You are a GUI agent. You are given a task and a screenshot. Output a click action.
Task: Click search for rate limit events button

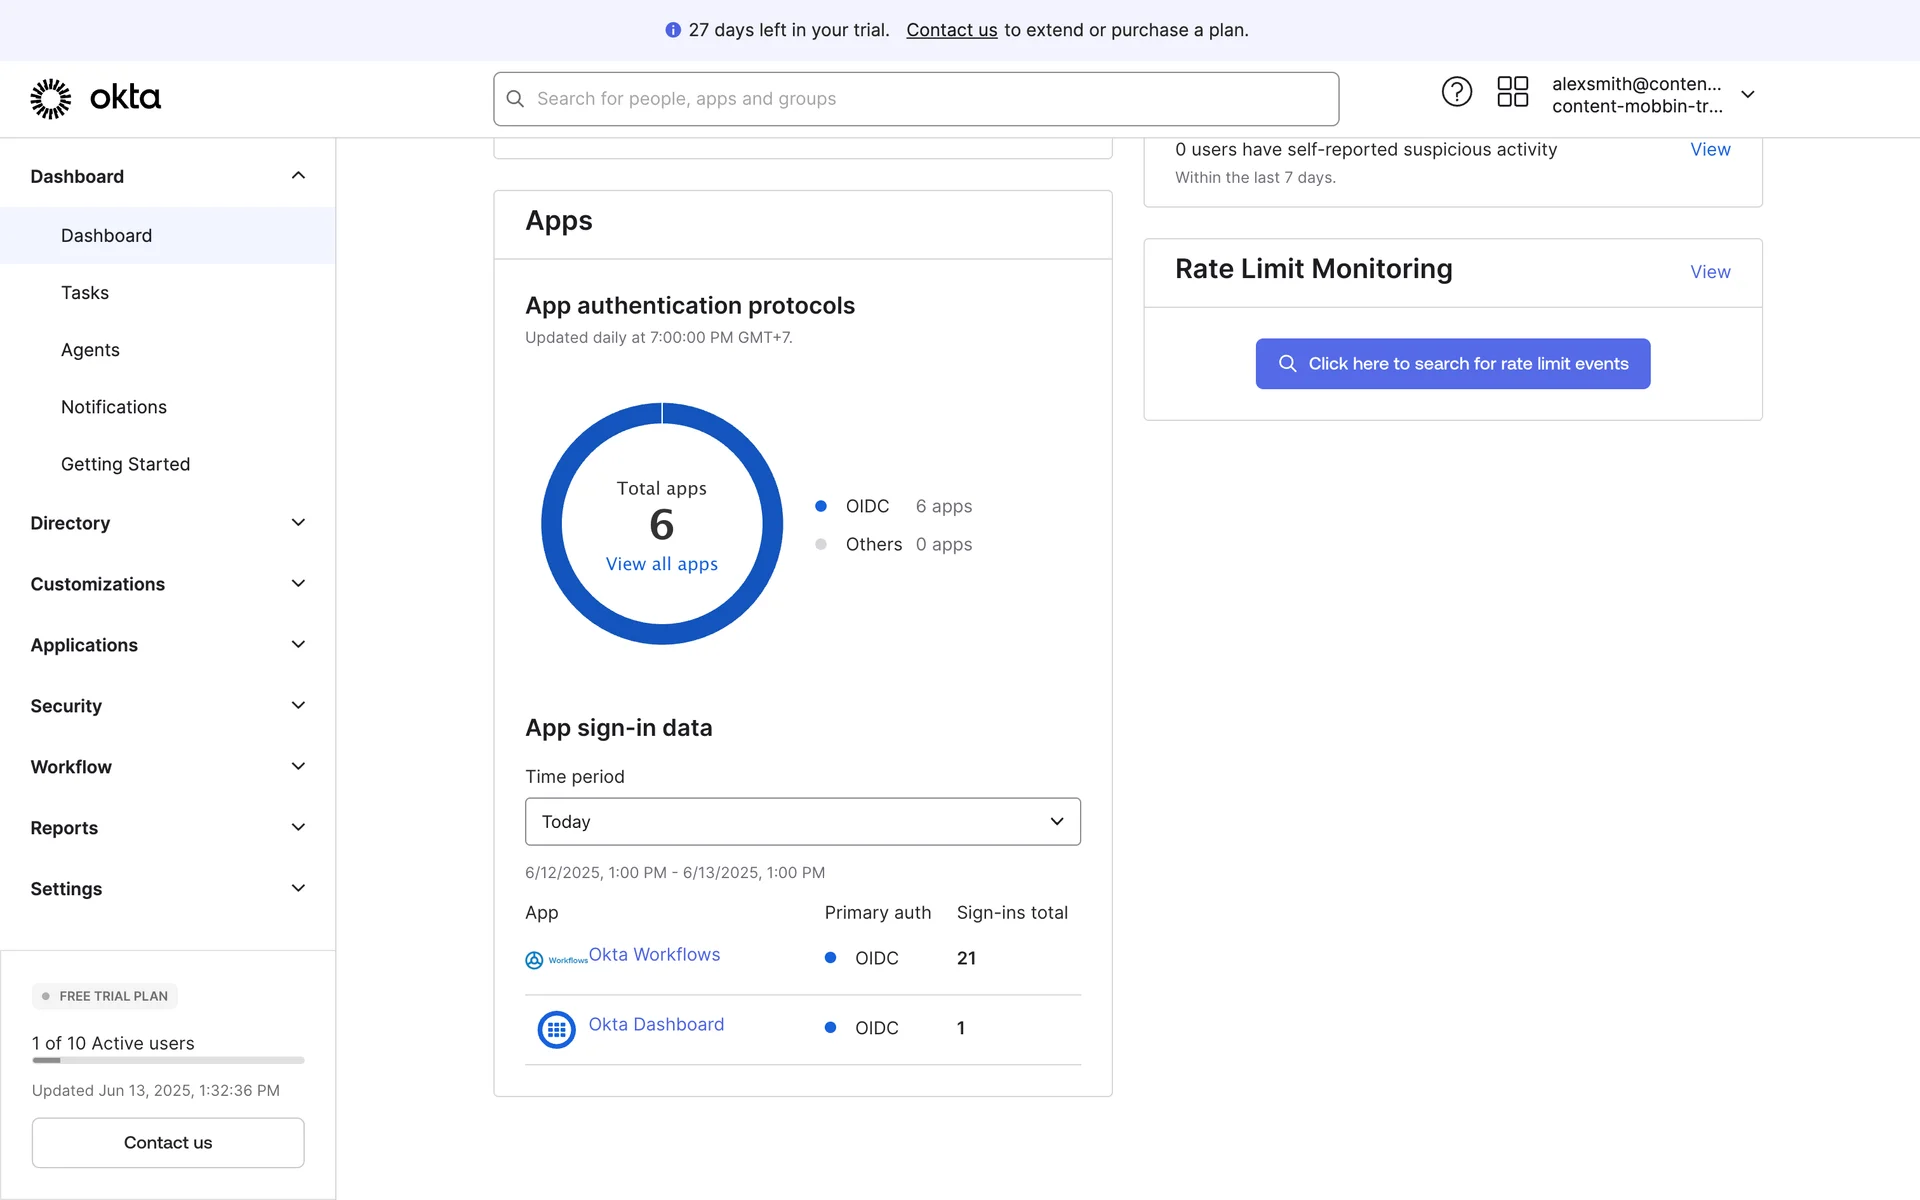[1452, 364]
